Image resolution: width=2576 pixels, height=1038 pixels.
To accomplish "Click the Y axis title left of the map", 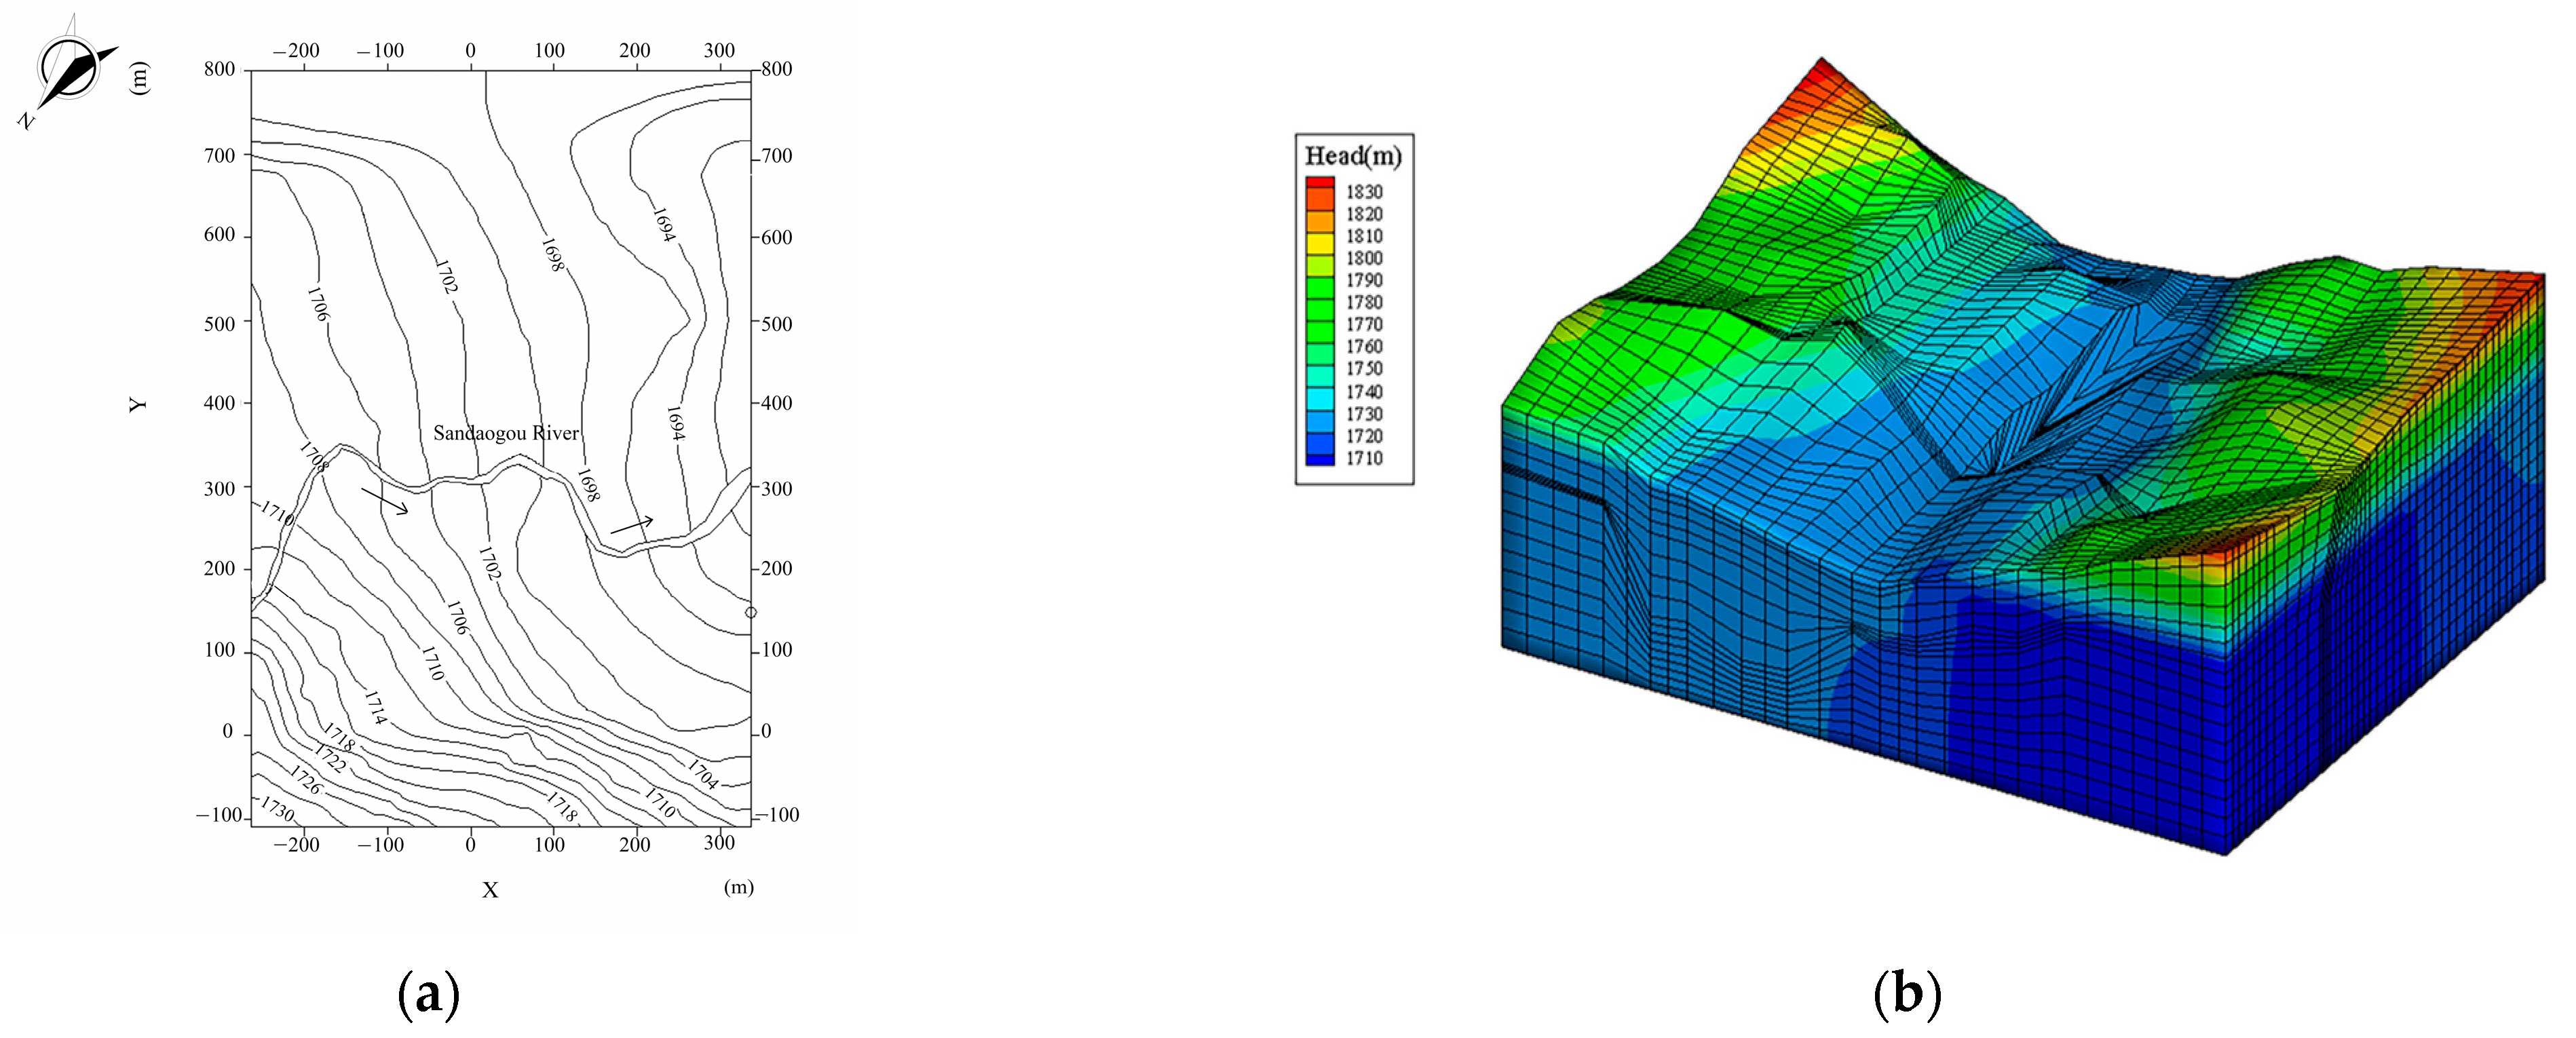I will tap(138, 404).
